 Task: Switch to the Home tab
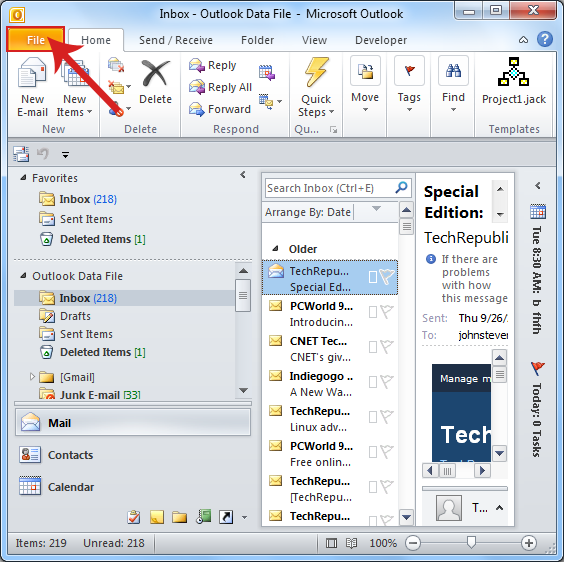click(96, 40)
